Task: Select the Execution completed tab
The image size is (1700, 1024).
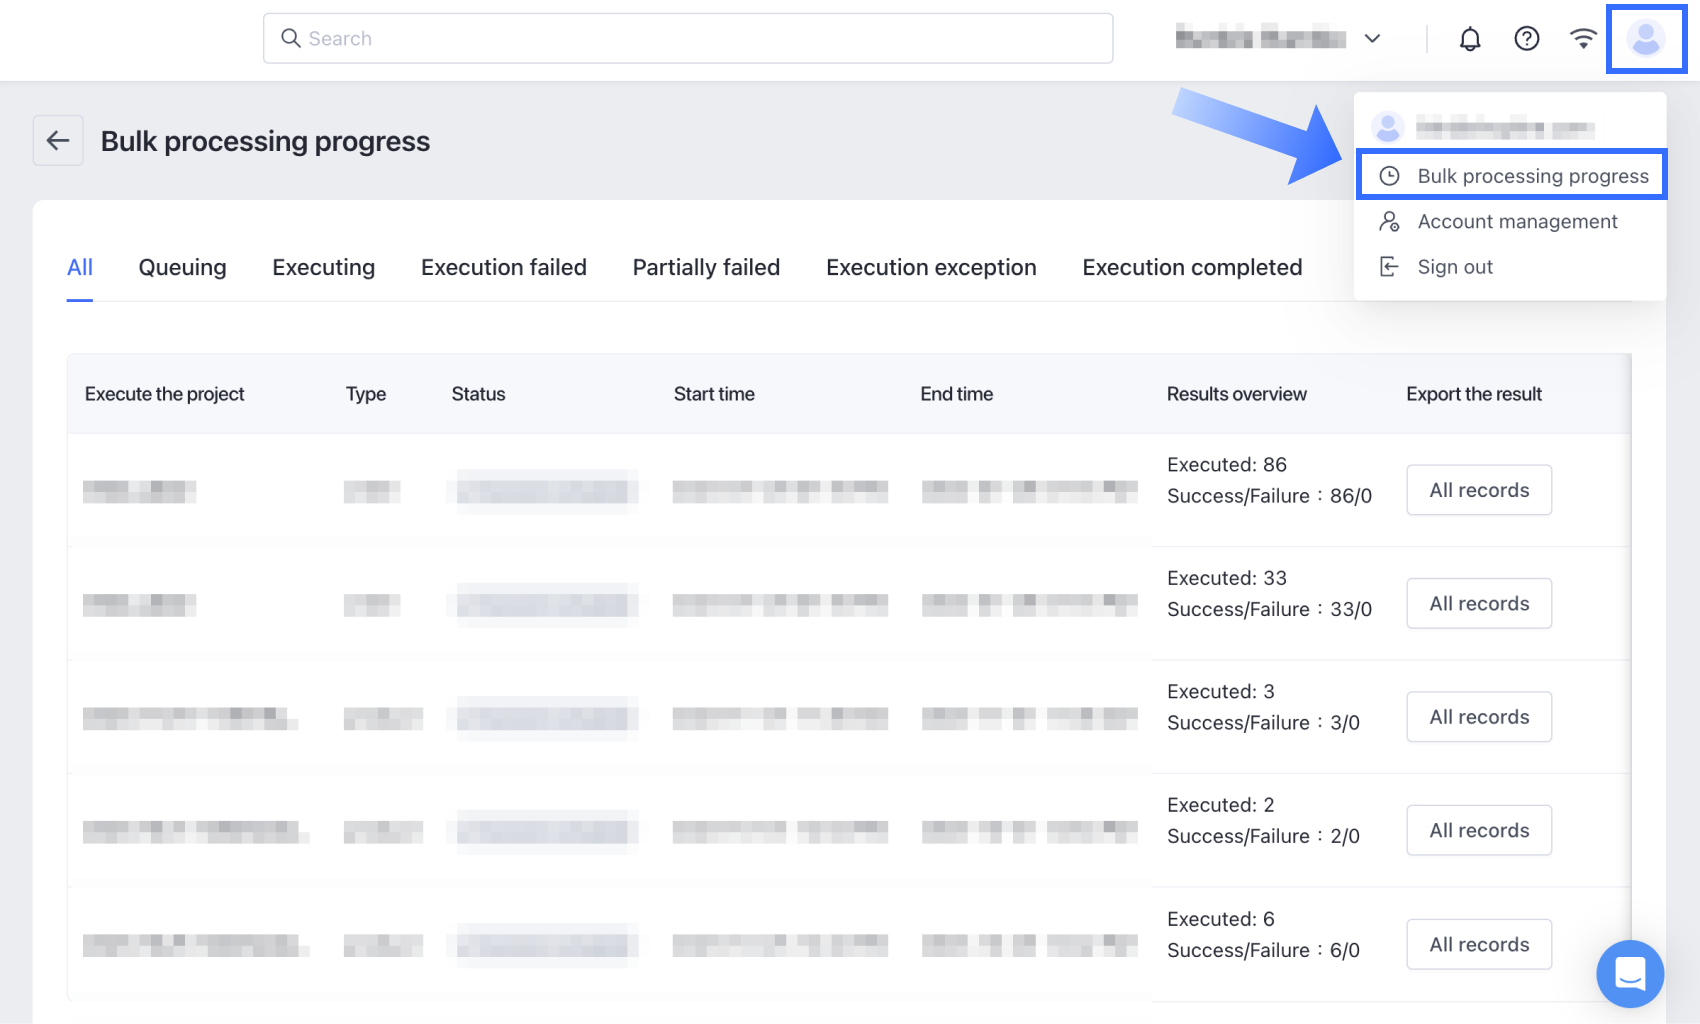Action: 1192,268
